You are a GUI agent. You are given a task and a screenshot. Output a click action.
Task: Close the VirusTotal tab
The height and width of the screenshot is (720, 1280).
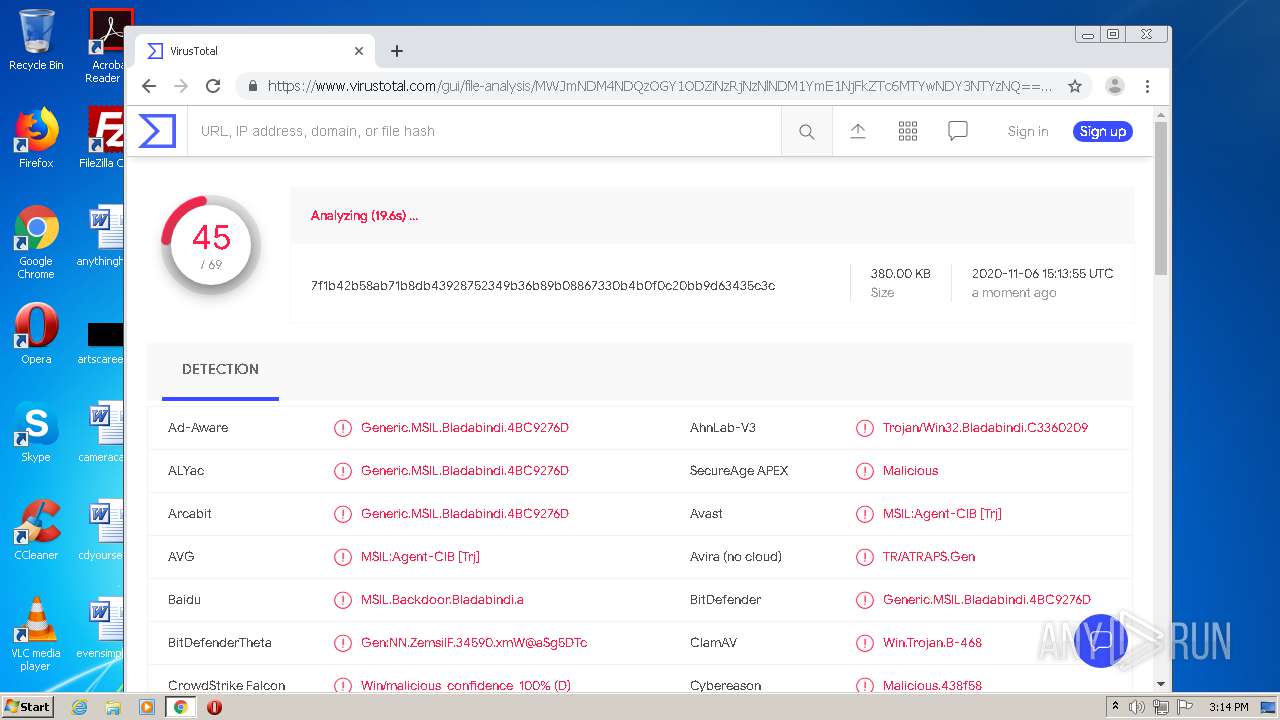coord(359,51)
